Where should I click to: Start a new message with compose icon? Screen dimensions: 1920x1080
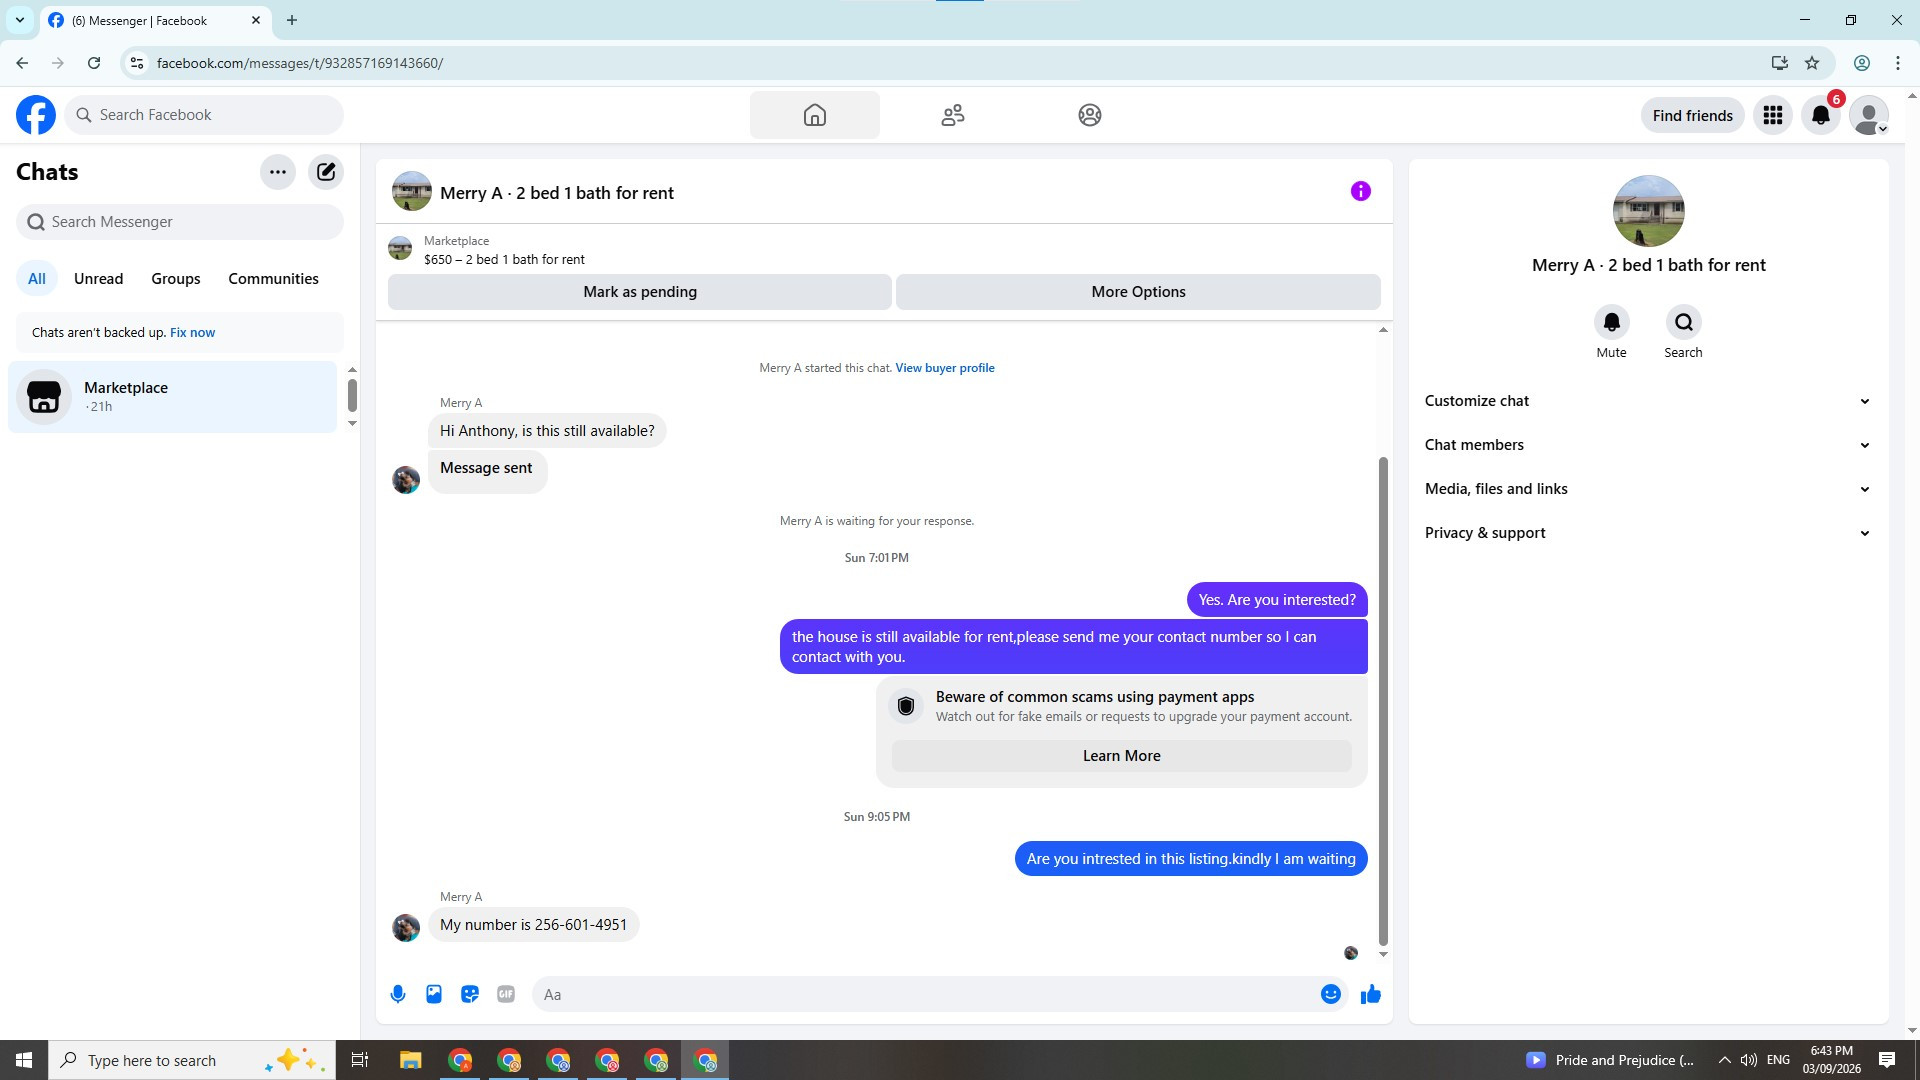click(326, 172)
